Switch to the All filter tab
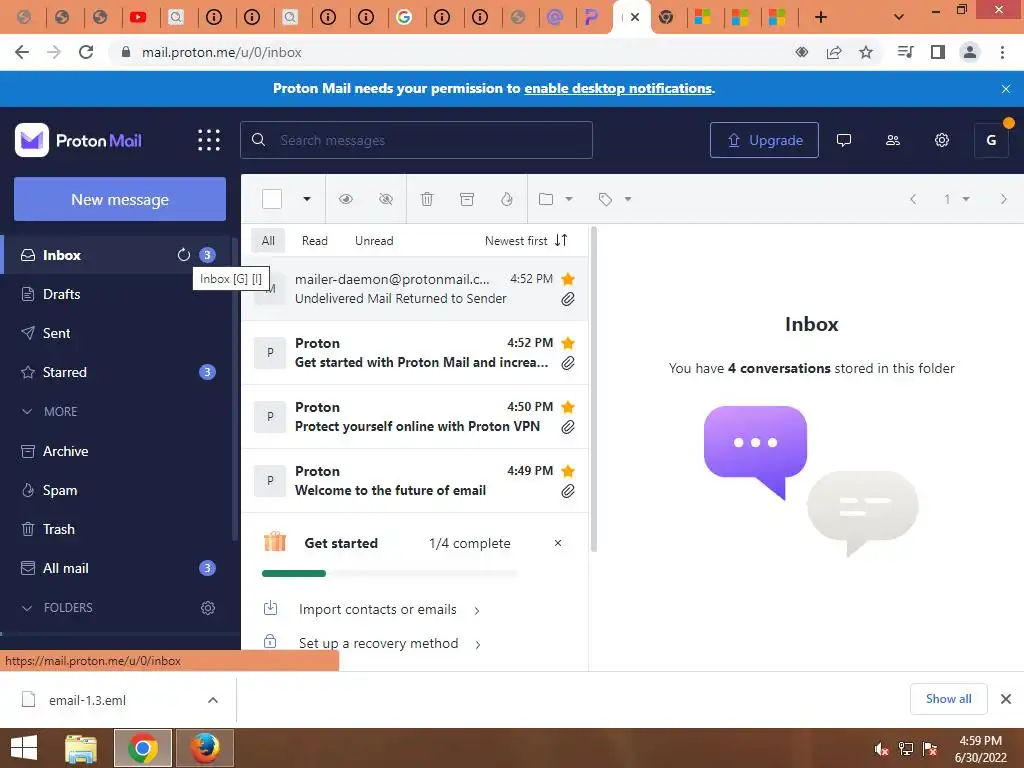This screenshot has width=1024, height=768. pos(268,240)
